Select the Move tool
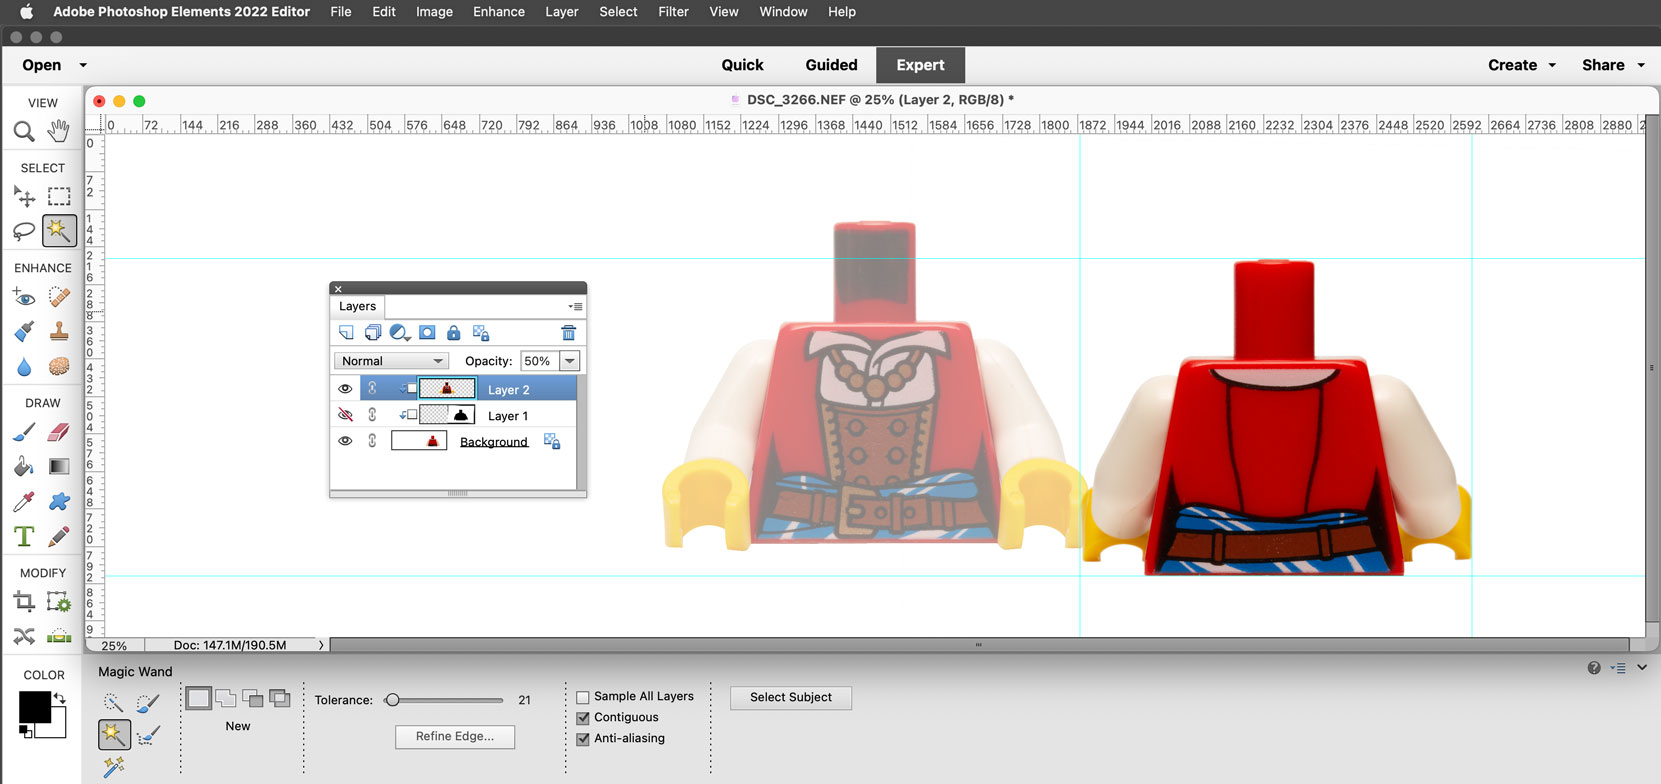This screenshot has height=784, width=1661. pos(24,196)
